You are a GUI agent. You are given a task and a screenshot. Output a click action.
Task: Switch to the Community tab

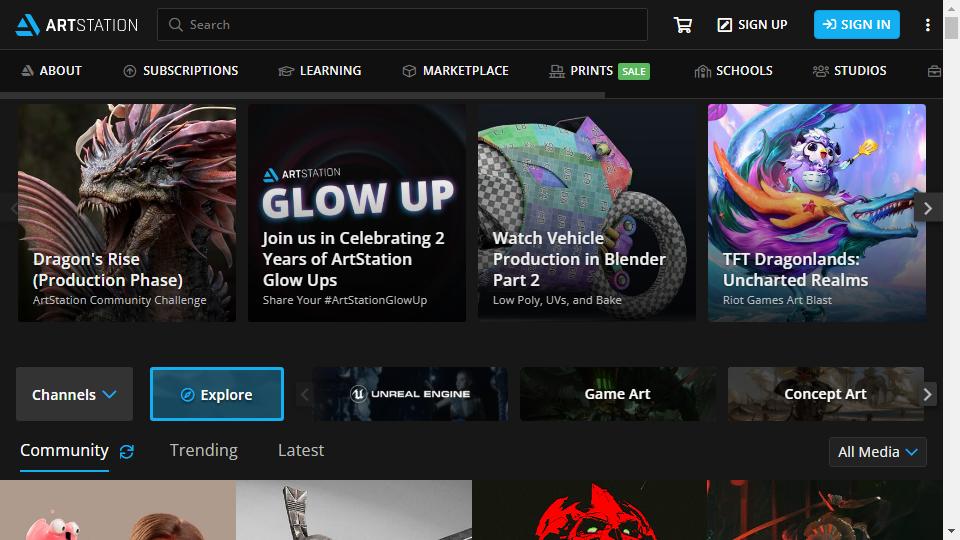pyautogui.click(x=64, y=451)
